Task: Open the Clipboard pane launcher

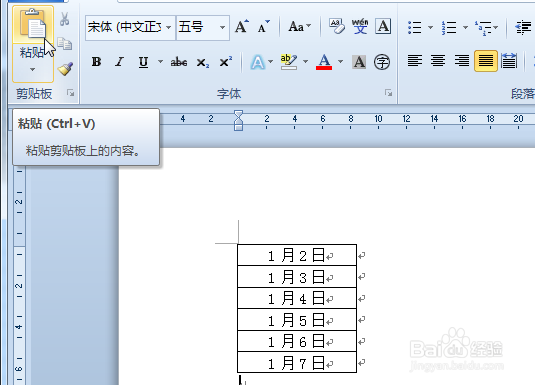Action: coord(71,92)
